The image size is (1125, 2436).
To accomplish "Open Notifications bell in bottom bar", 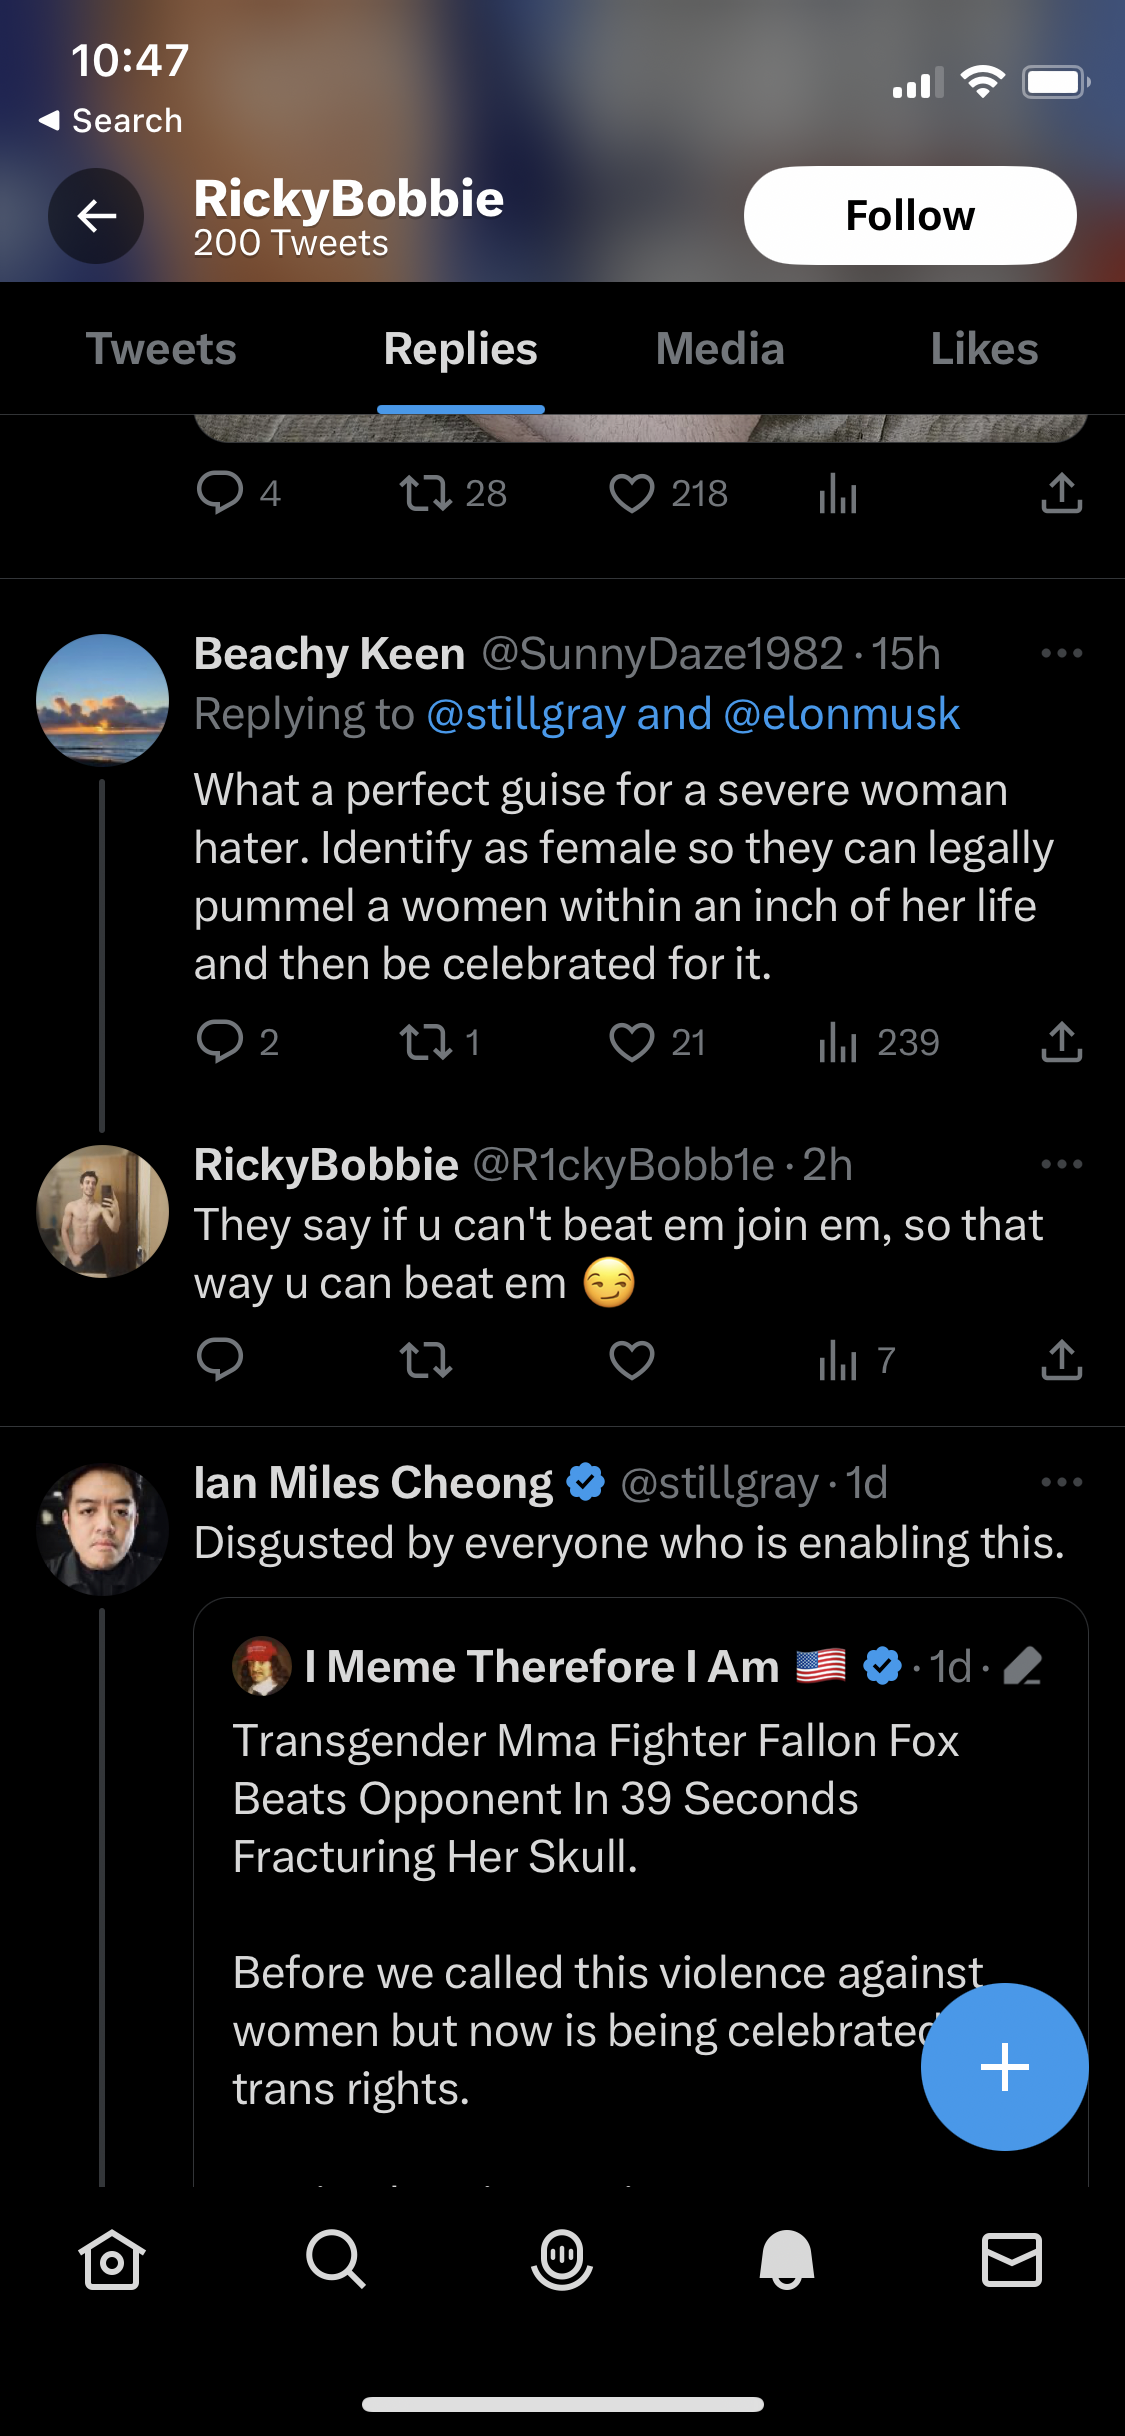I will pyautogui.click(x=787, y=2260).
